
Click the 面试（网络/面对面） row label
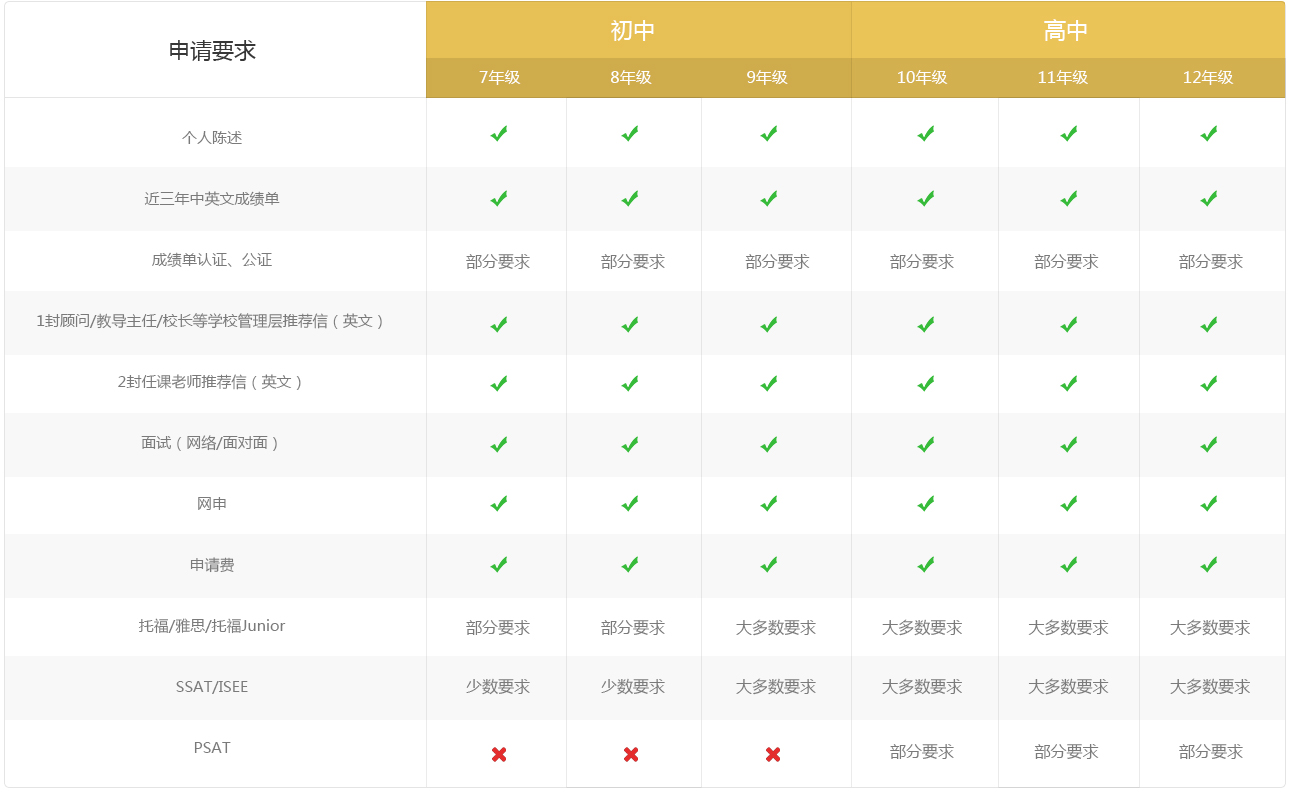(x=212, y=443)
